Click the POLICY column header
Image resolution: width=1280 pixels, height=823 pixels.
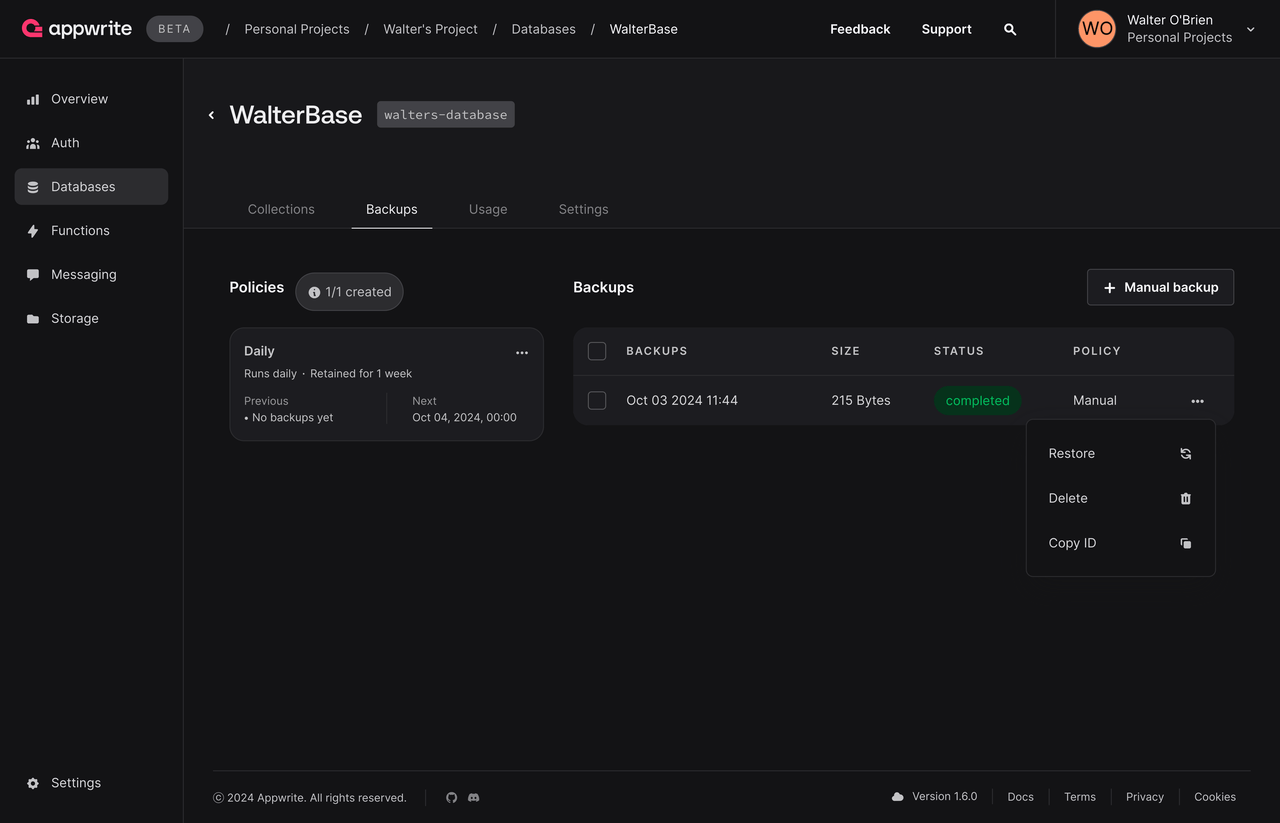[1097, 351]
